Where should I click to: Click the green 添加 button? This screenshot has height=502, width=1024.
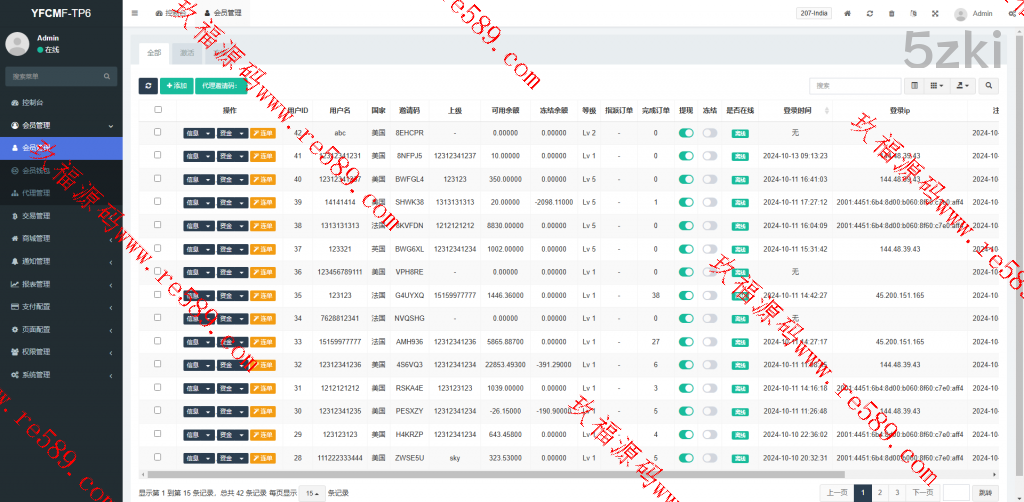point(176,86)
